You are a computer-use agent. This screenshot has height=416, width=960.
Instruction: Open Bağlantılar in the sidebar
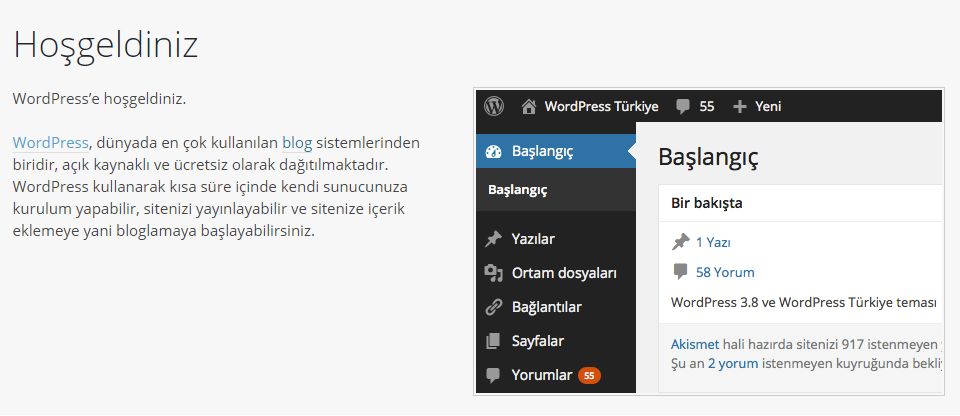(546, 307)
